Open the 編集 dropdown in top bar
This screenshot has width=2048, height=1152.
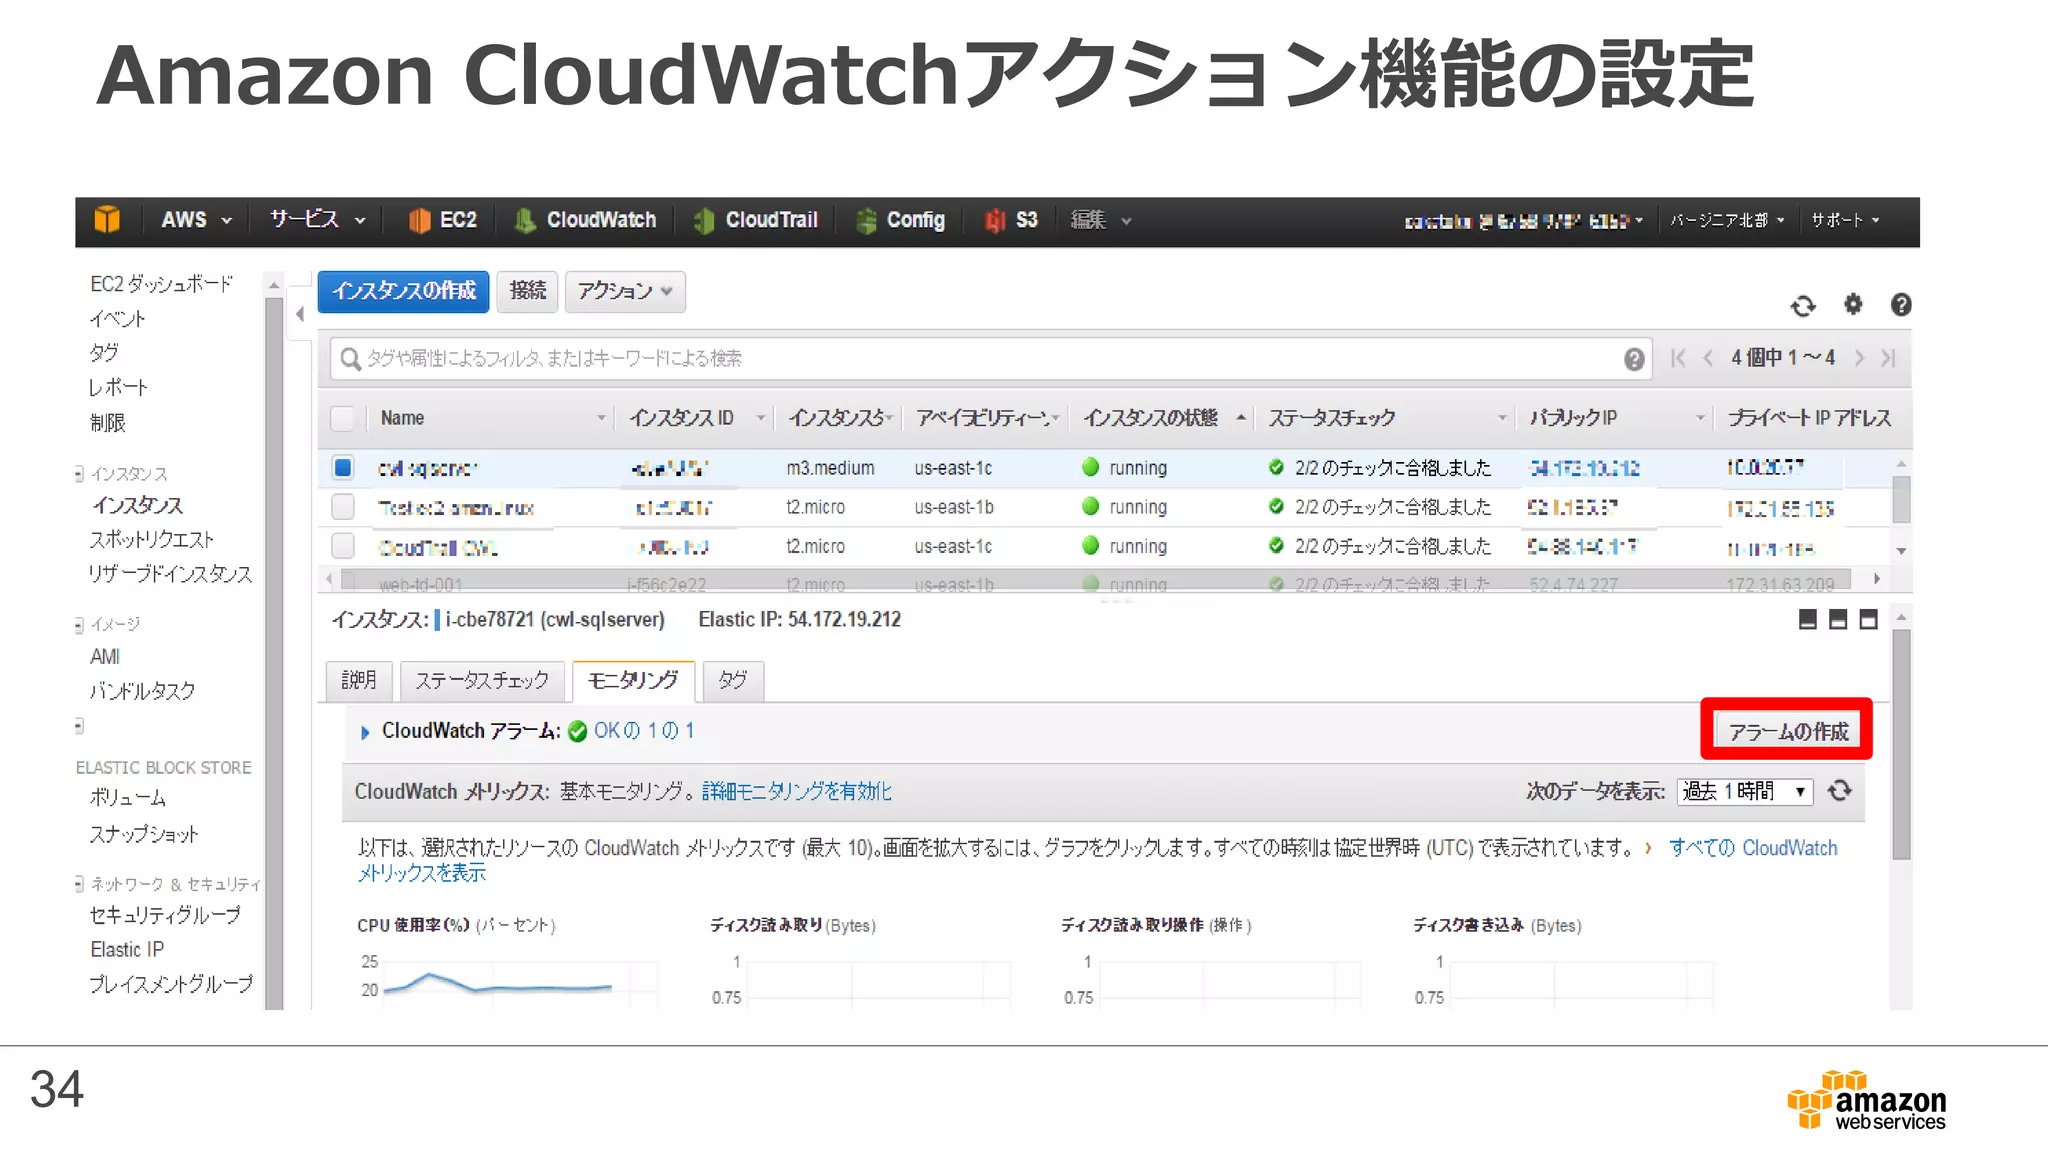click(1100, 220)
